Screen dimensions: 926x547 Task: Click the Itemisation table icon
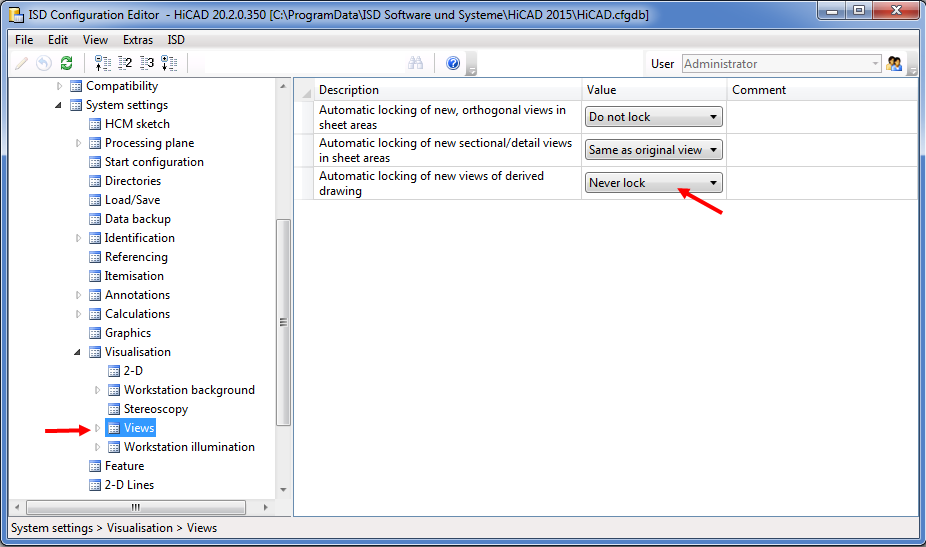pos(94,276)
